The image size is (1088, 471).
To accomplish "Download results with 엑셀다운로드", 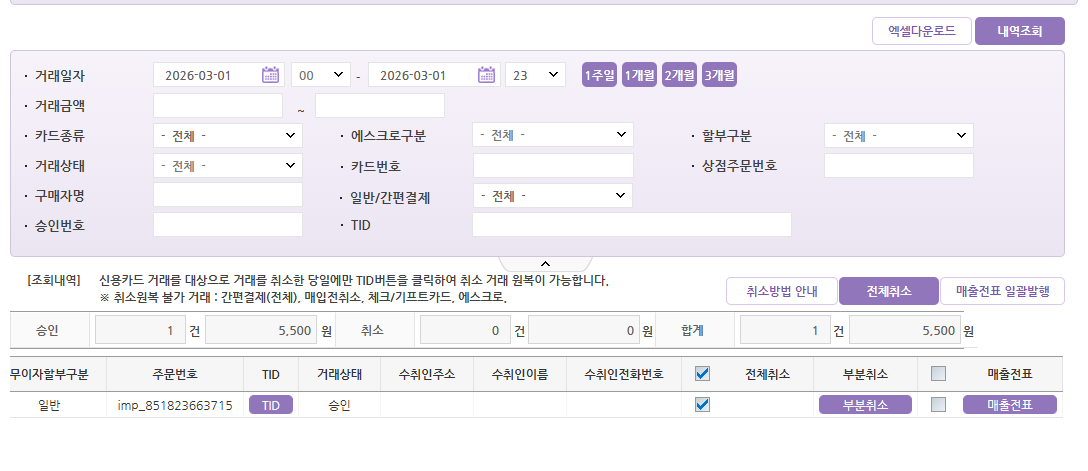I will coord(921,31).
